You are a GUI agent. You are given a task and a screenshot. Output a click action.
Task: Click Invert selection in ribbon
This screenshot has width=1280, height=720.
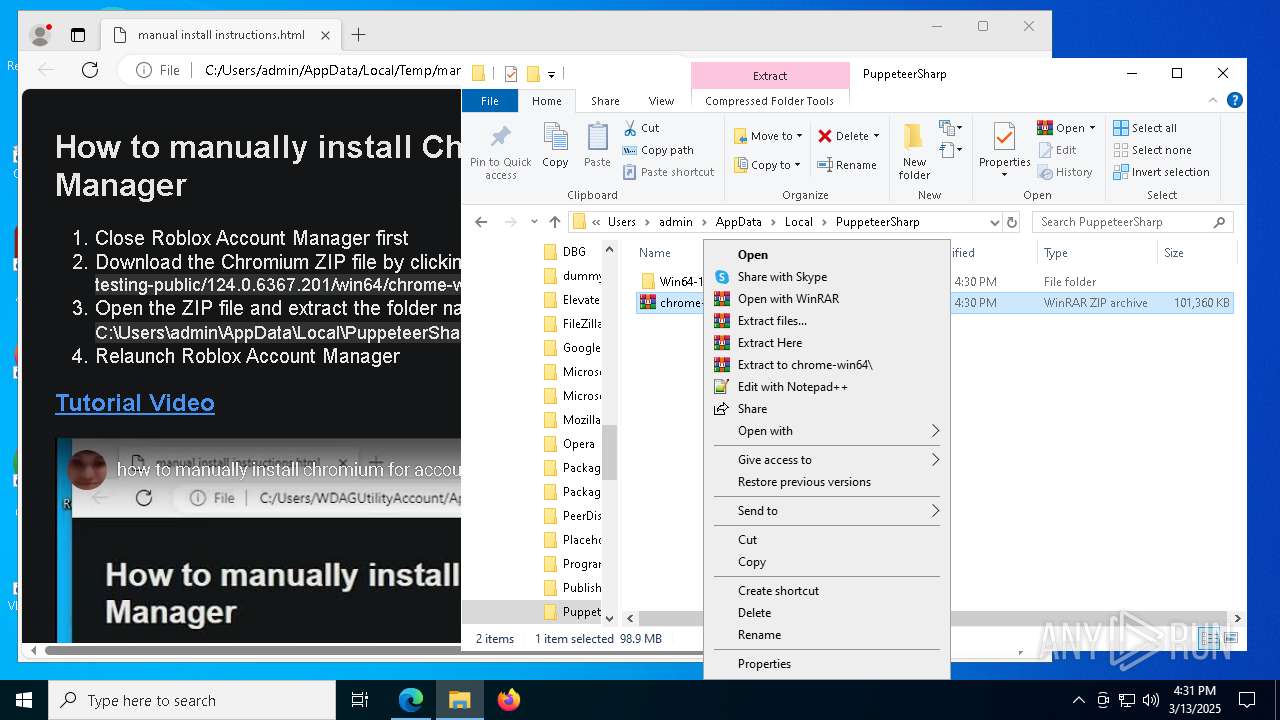(1161, 172)
